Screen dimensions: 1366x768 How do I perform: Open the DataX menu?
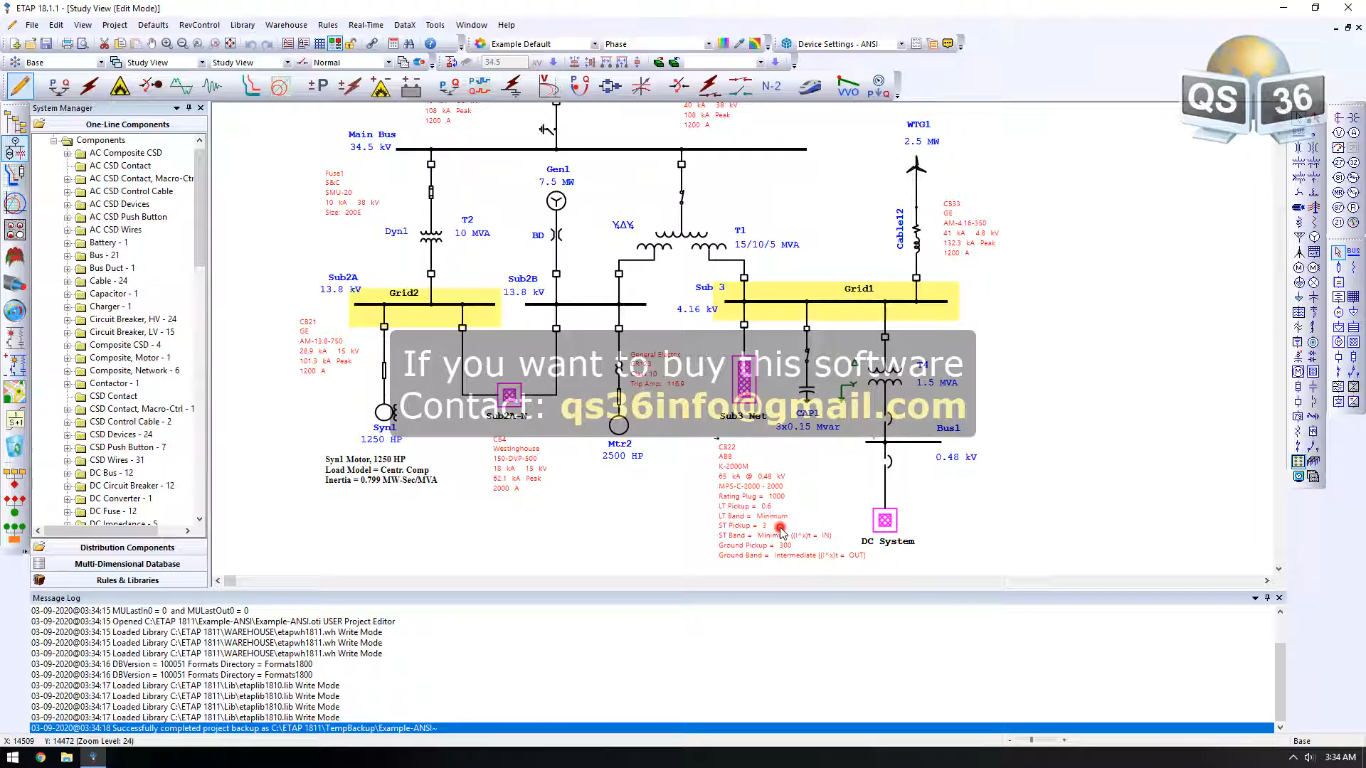[404, 25]
